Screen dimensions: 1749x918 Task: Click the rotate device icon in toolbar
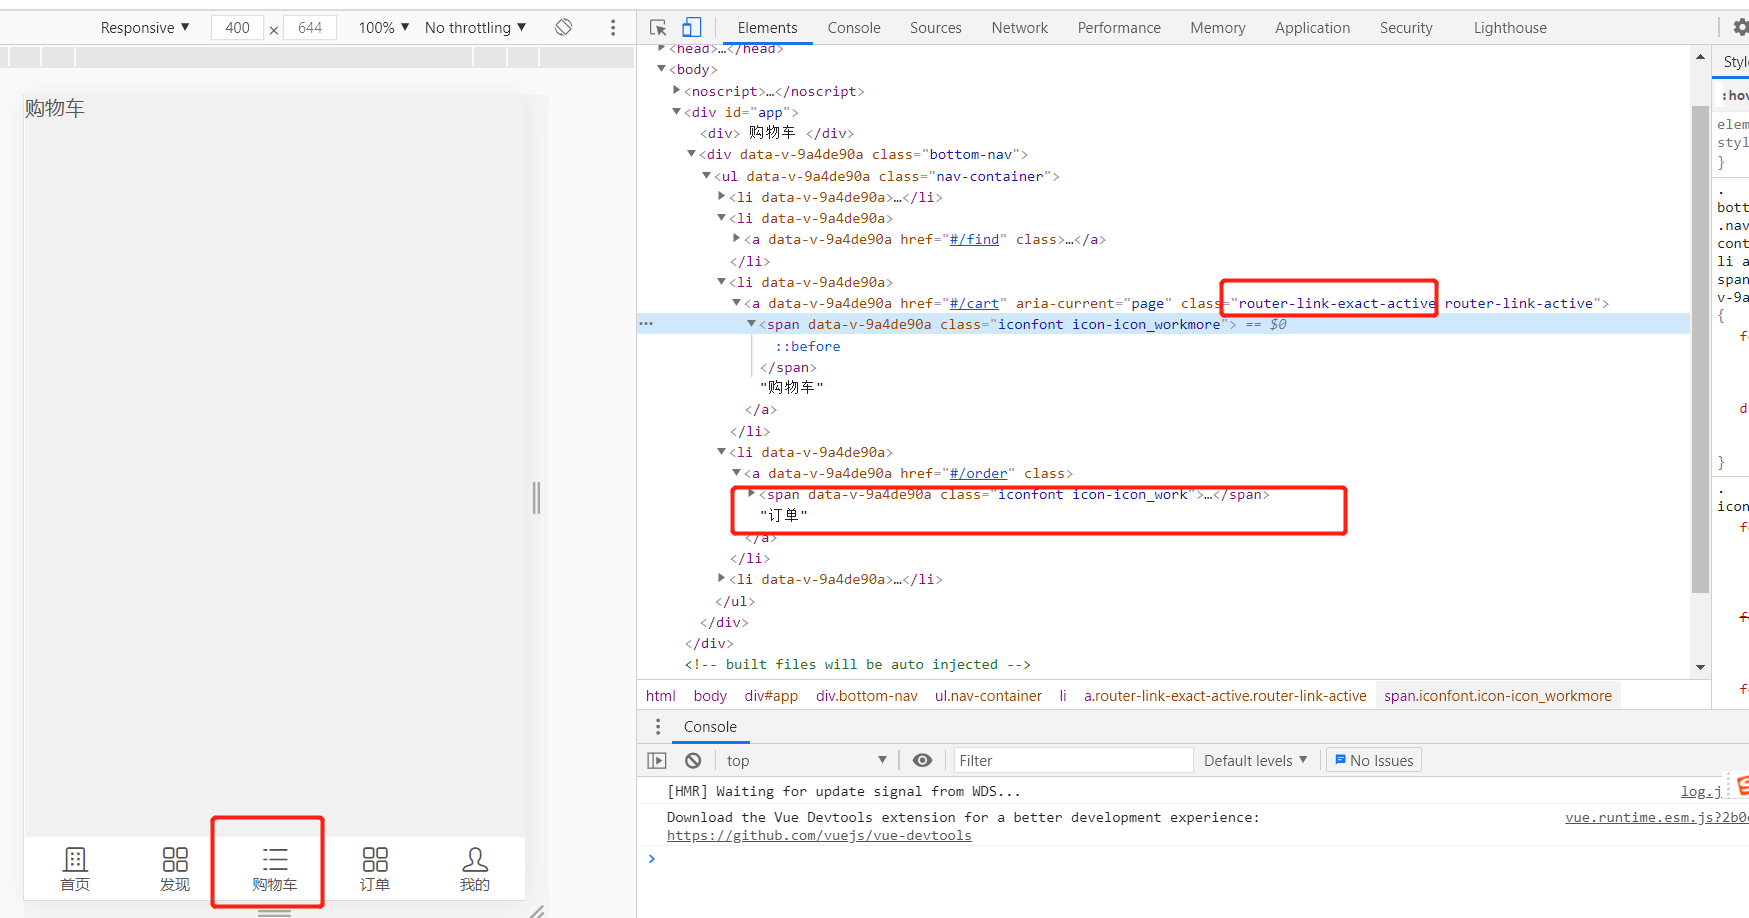564,27
